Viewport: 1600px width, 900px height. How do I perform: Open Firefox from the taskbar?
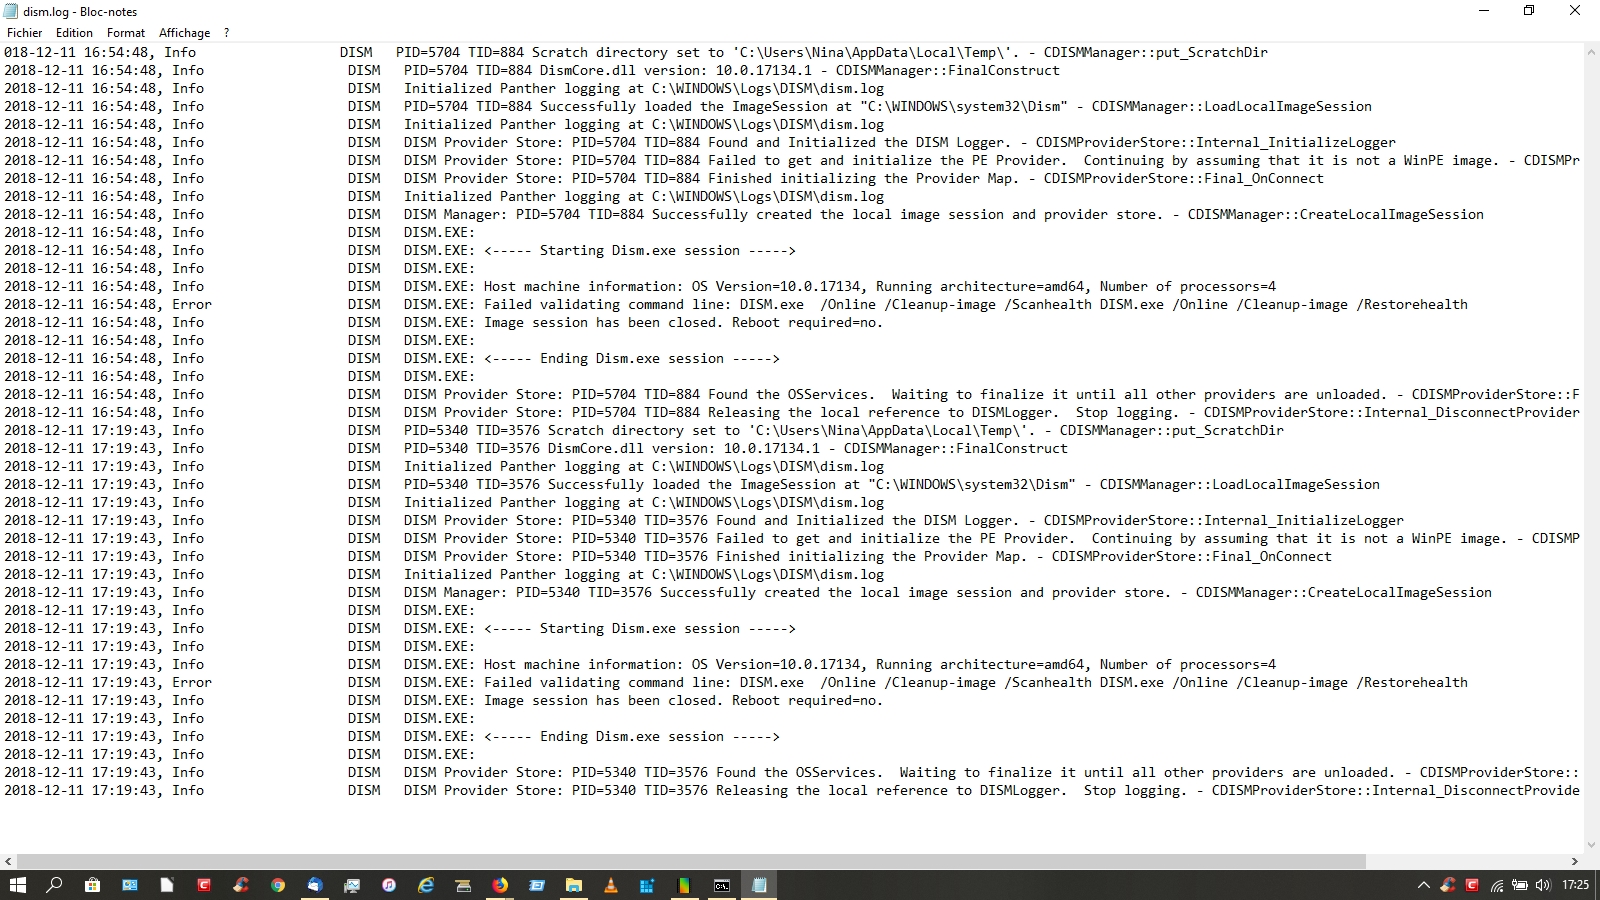coord(500,885)
